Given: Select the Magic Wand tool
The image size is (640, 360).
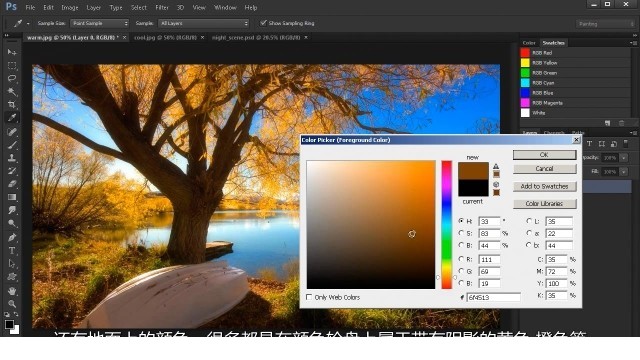Looking at the screenshot, I should coord(12,91).
